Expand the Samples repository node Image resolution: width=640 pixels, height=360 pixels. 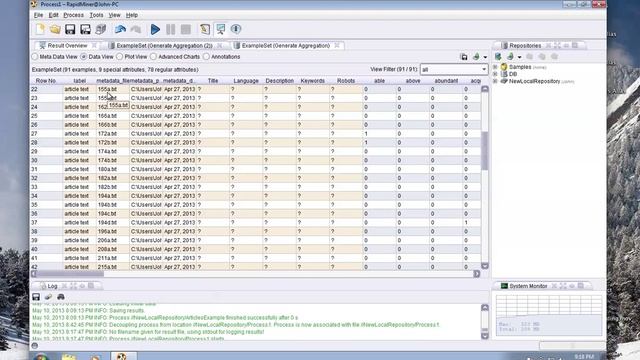tap(495, 67)
